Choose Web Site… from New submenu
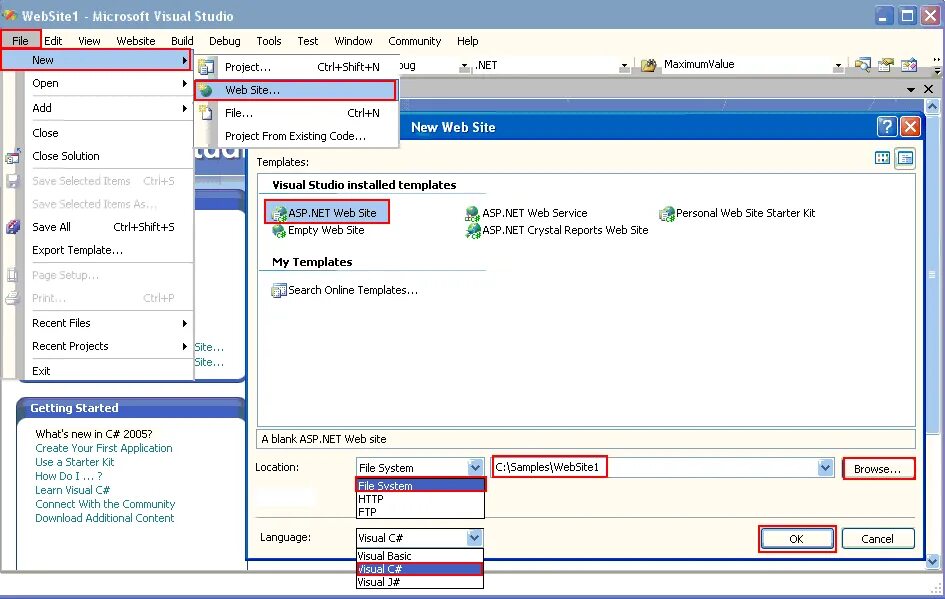 tap(295, 90)
